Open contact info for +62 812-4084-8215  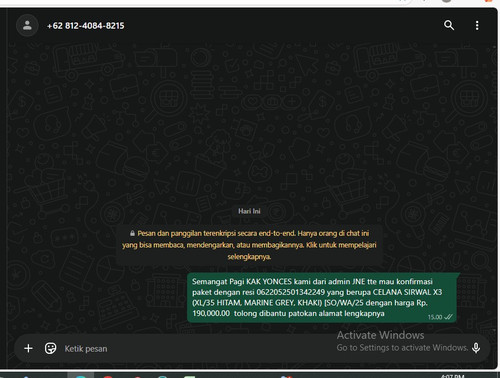pos(86,26)
